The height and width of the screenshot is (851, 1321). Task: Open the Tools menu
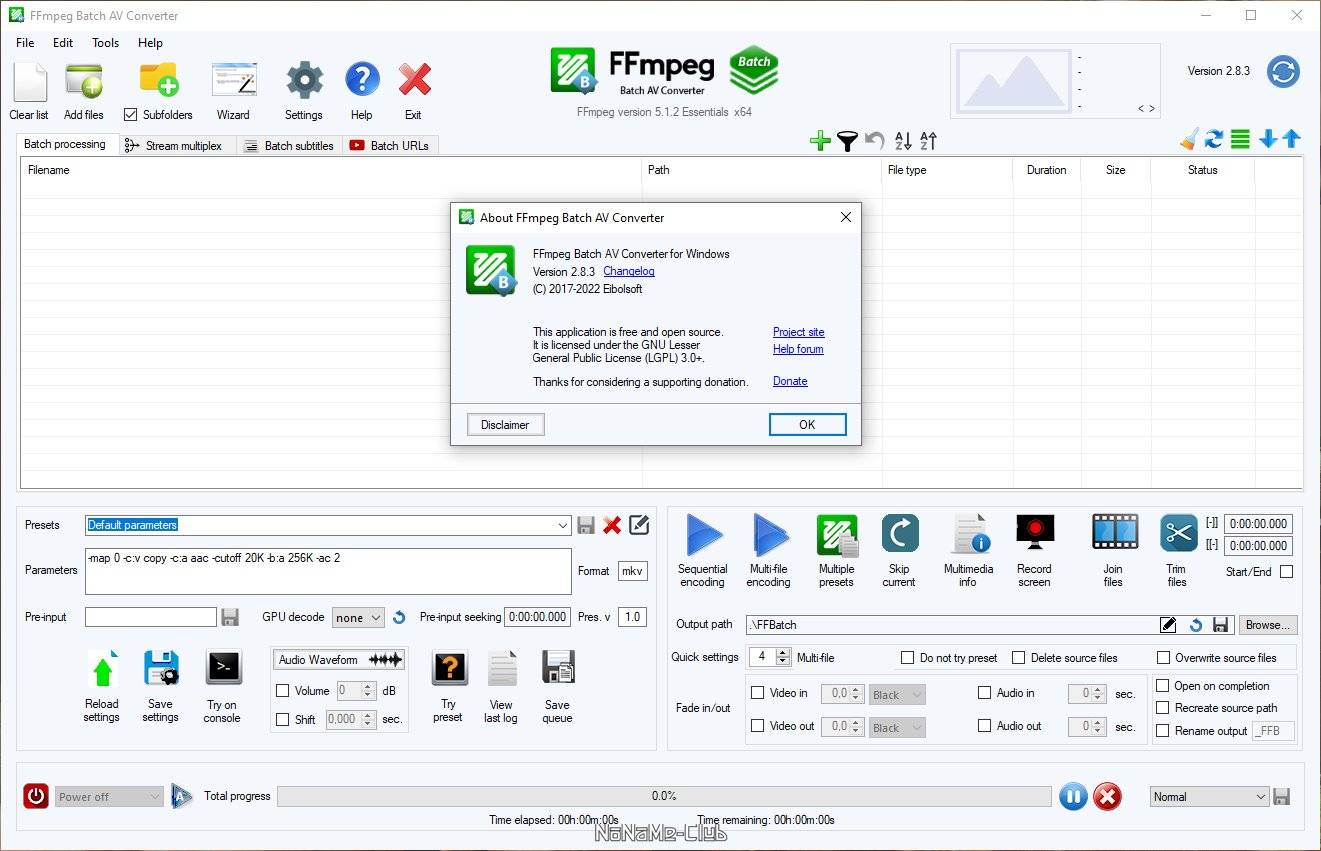pyautogui.click(x=105, y=43)
